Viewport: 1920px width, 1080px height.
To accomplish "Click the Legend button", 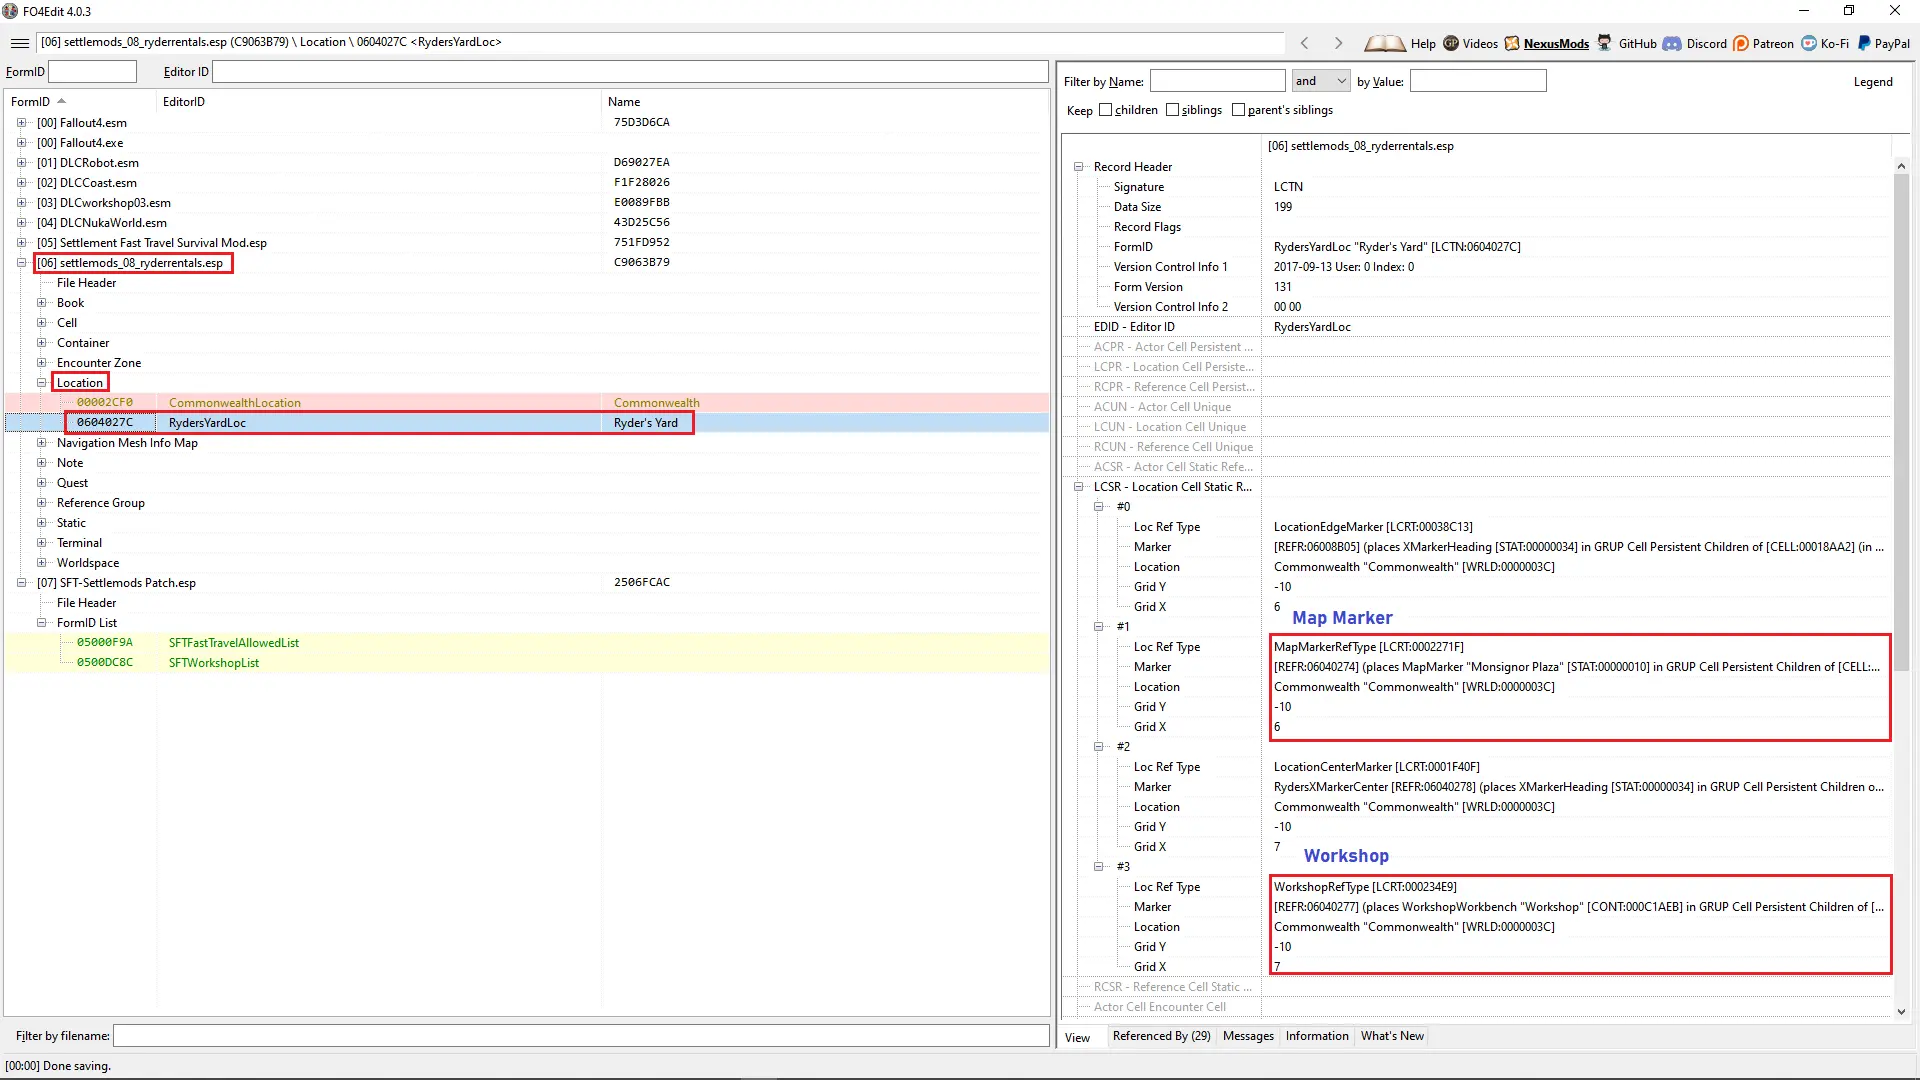I will (x=1872, y=82).
